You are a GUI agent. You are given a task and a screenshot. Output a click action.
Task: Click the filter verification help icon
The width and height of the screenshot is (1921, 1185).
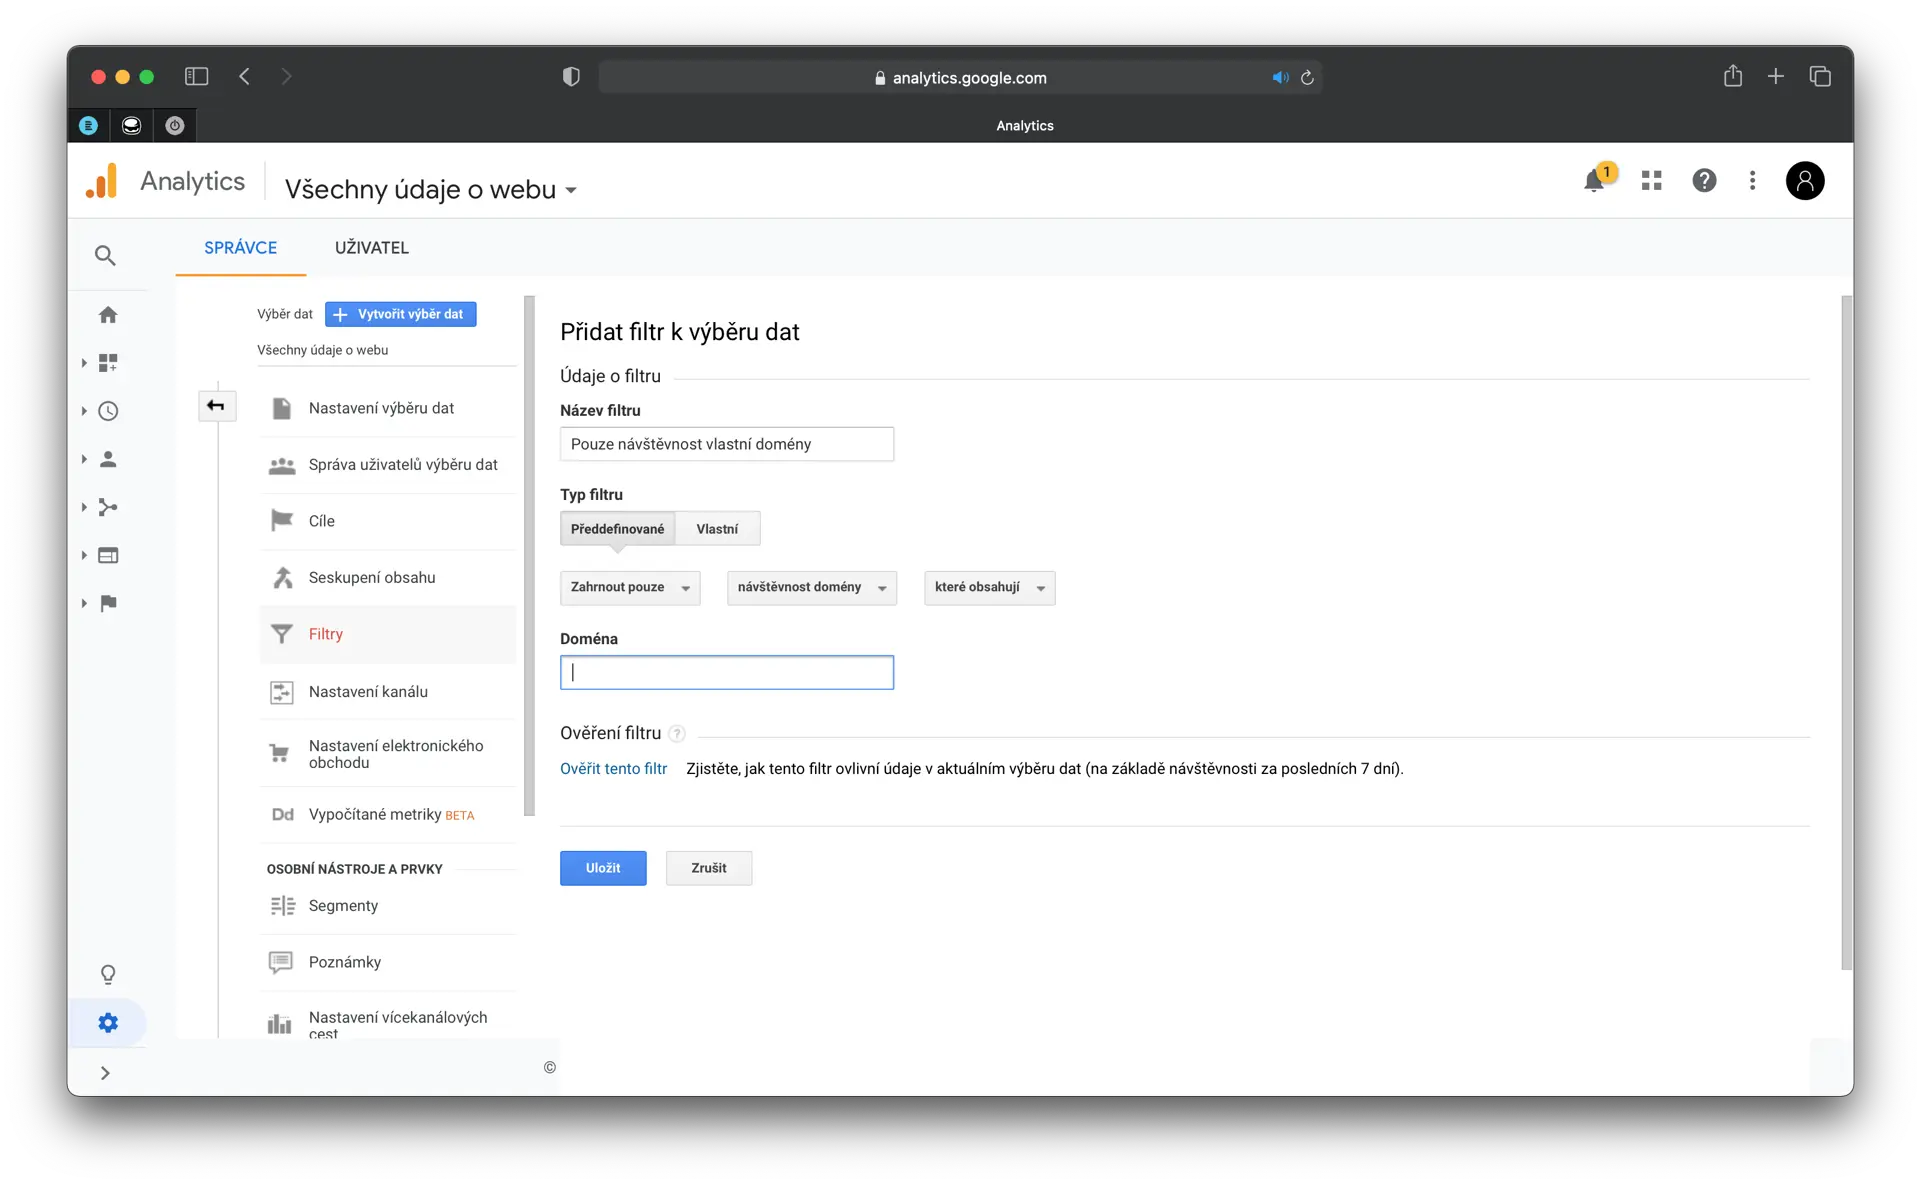pos(677,734)
